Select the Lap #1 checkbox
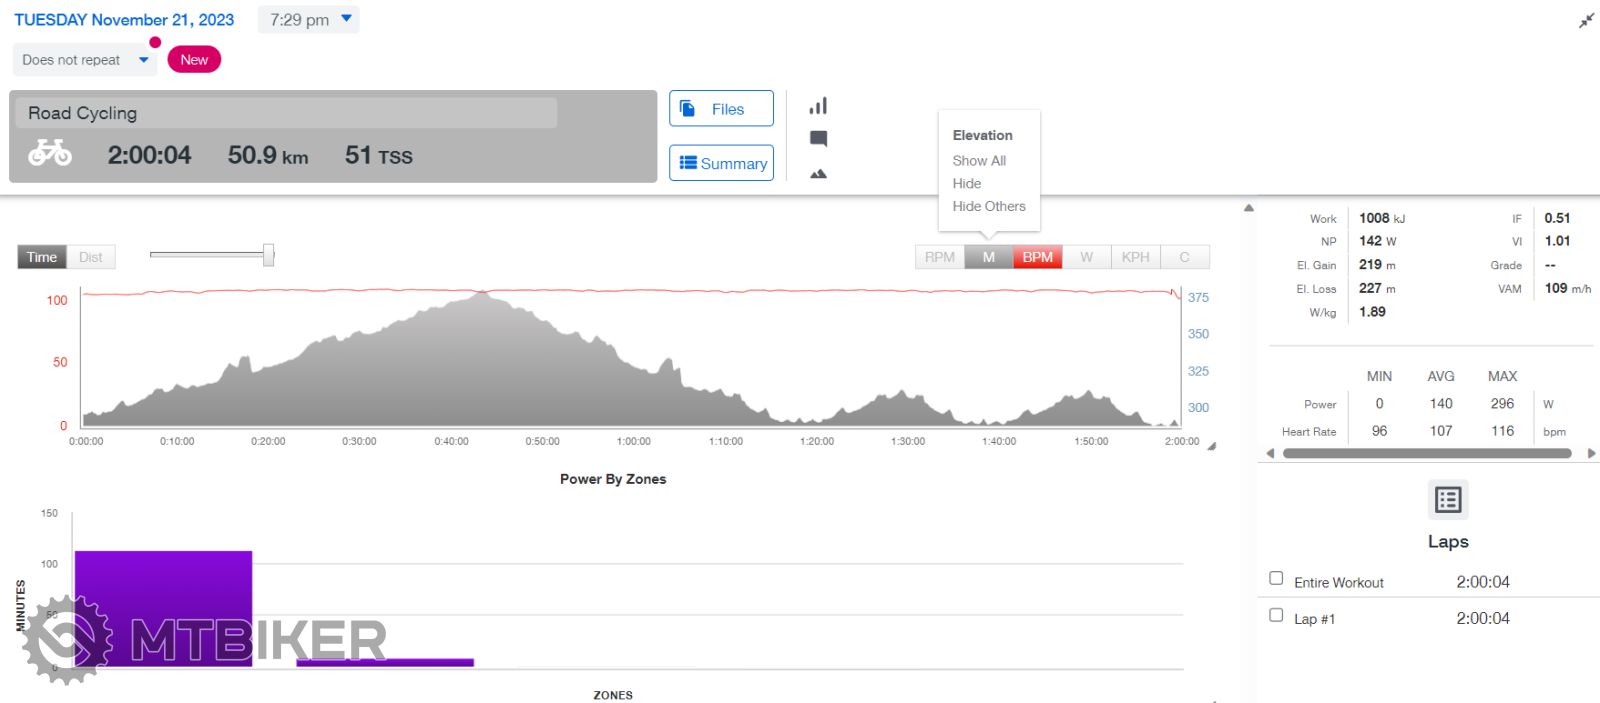 point(1276,615)
